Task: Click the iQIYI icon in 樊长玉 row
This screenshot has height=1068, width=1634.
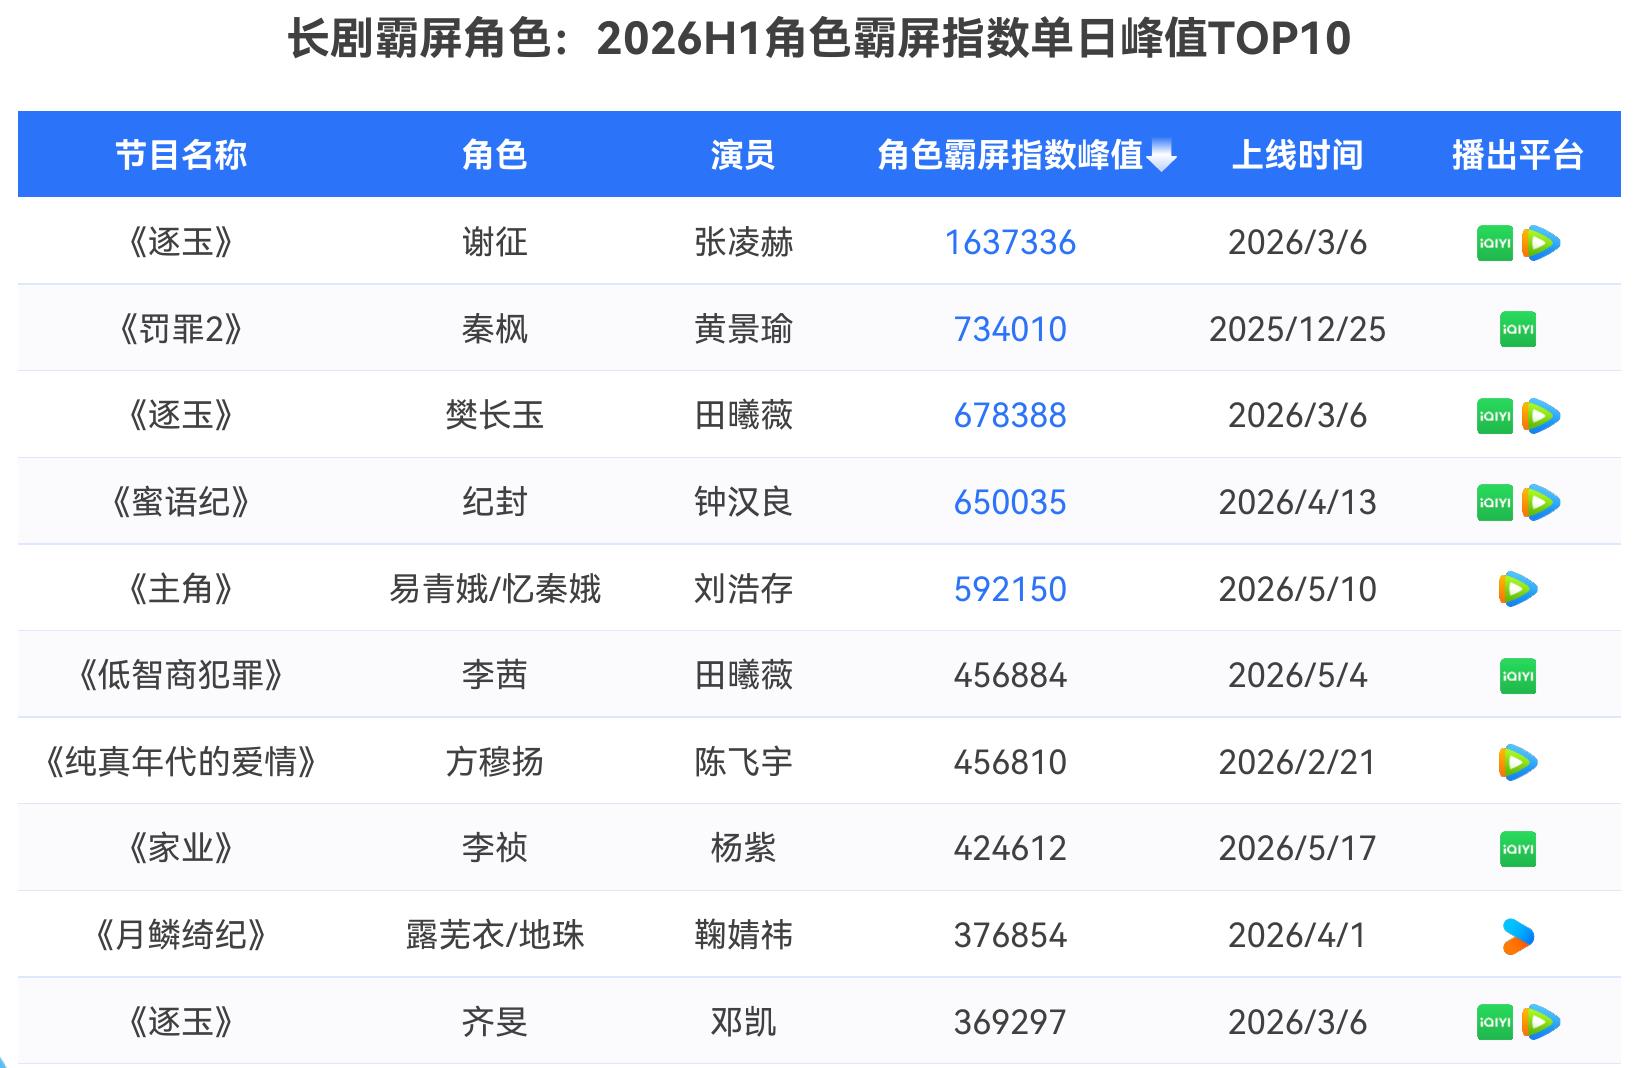Action: 1495,416
